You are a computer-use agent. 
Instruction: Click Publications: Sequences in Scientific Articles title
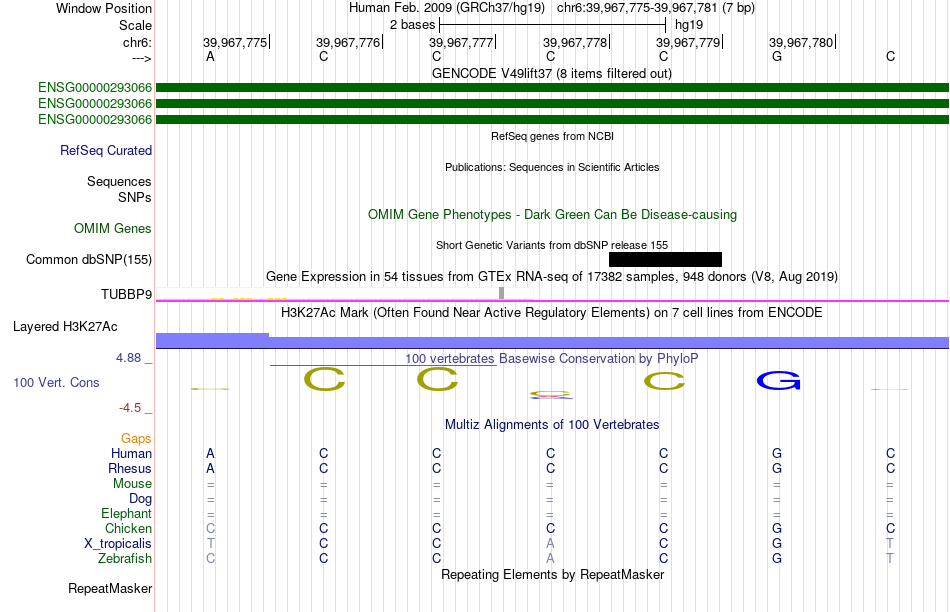click(552, 167)
